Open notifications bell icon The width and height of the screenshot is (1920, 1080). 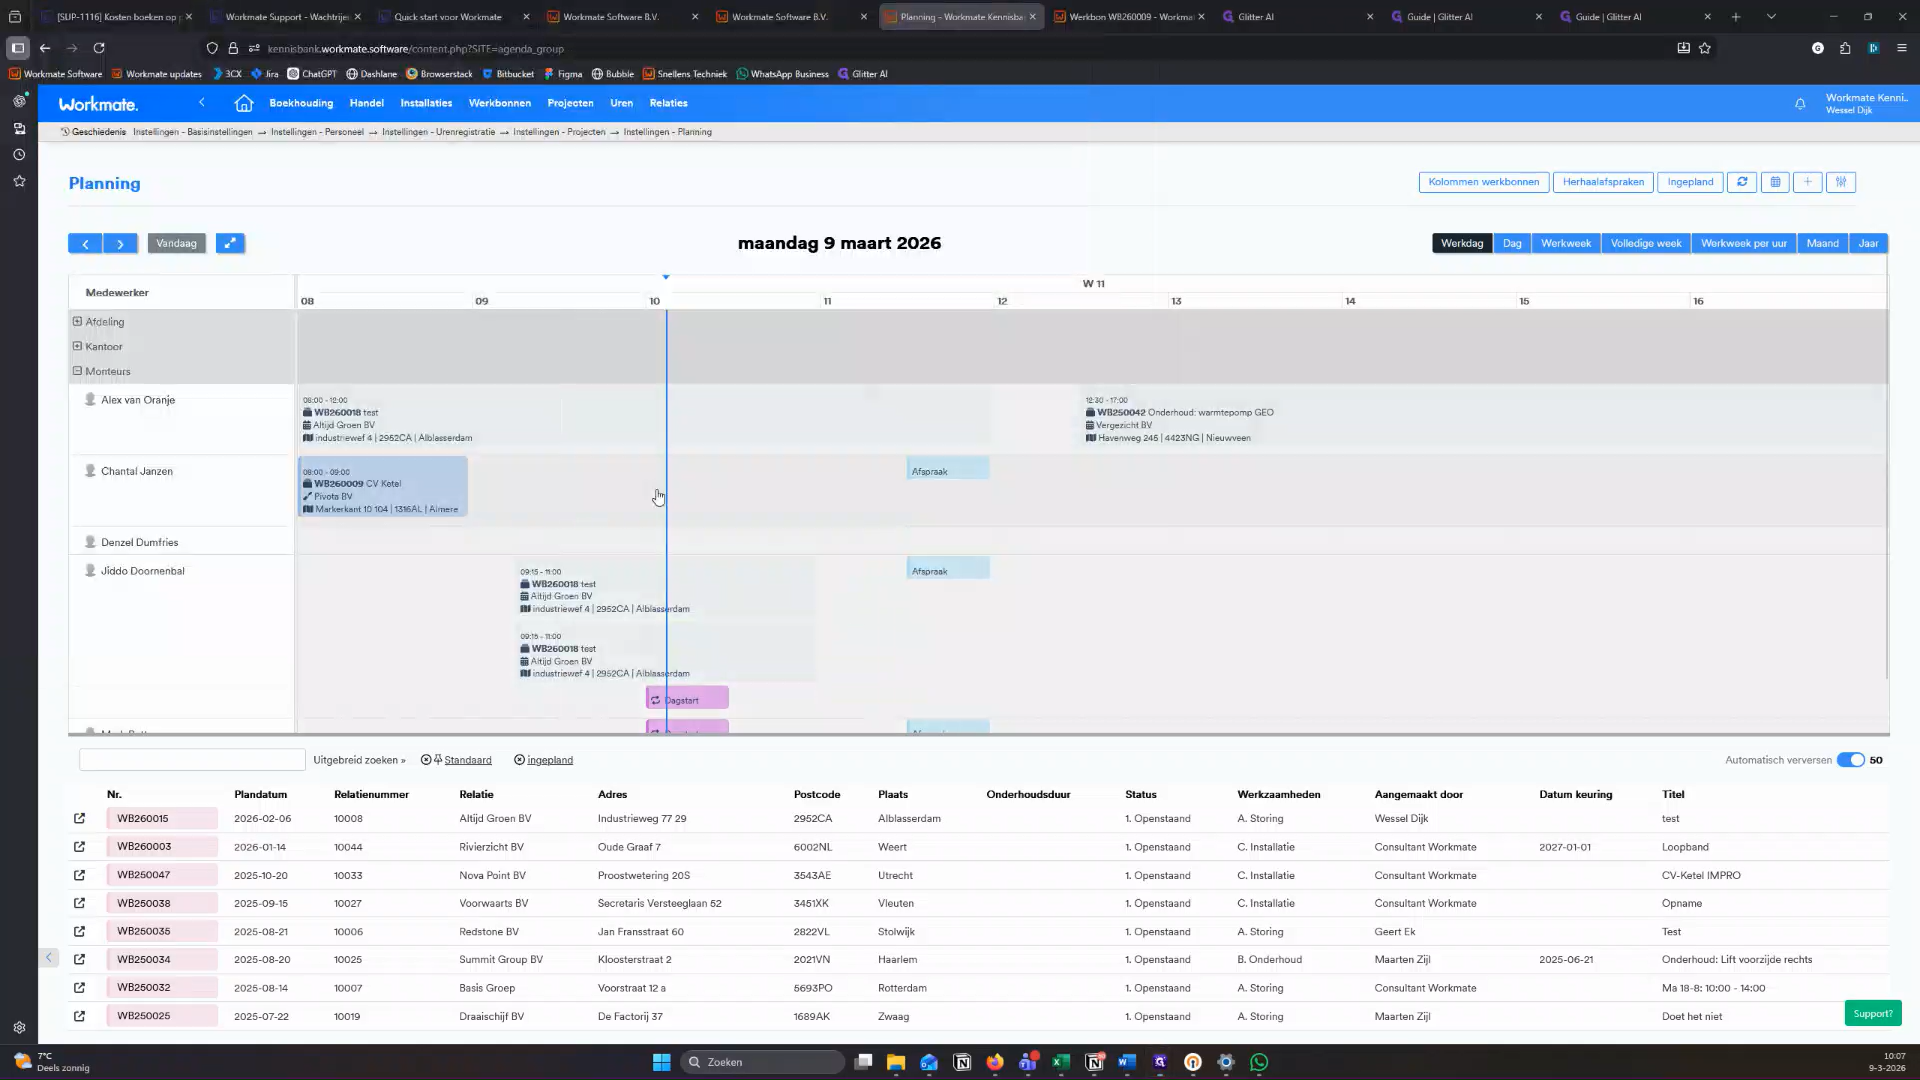[1800, 104]
